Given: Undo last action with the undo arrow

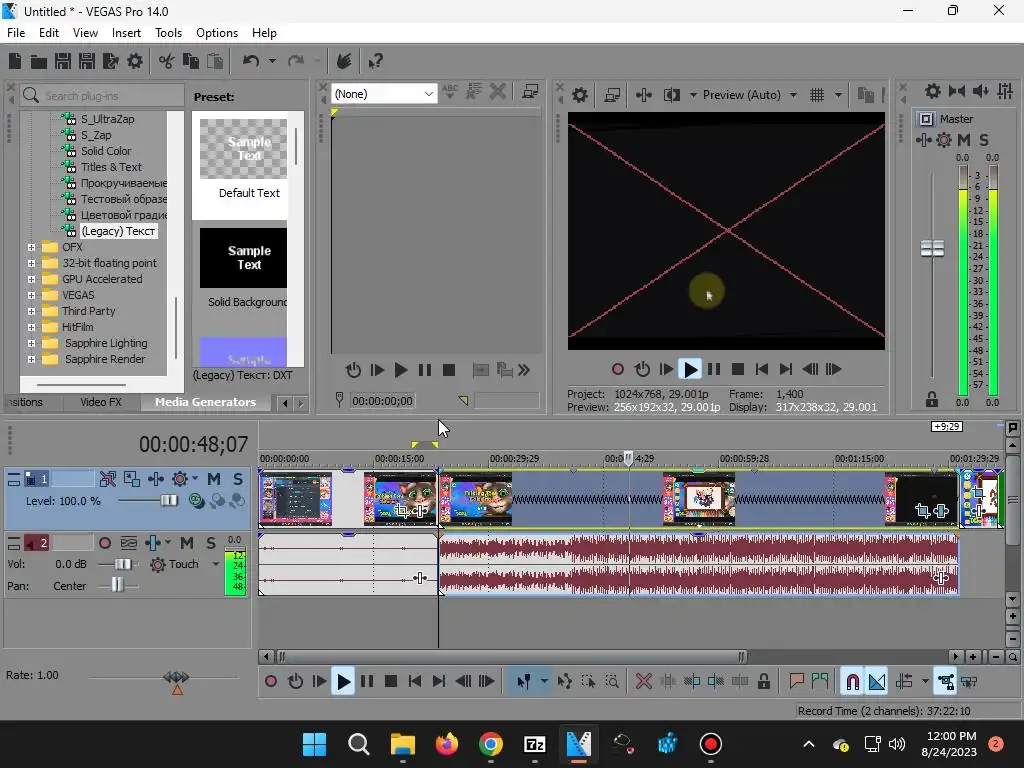Looking at the screenshot, I should point(251,61).
